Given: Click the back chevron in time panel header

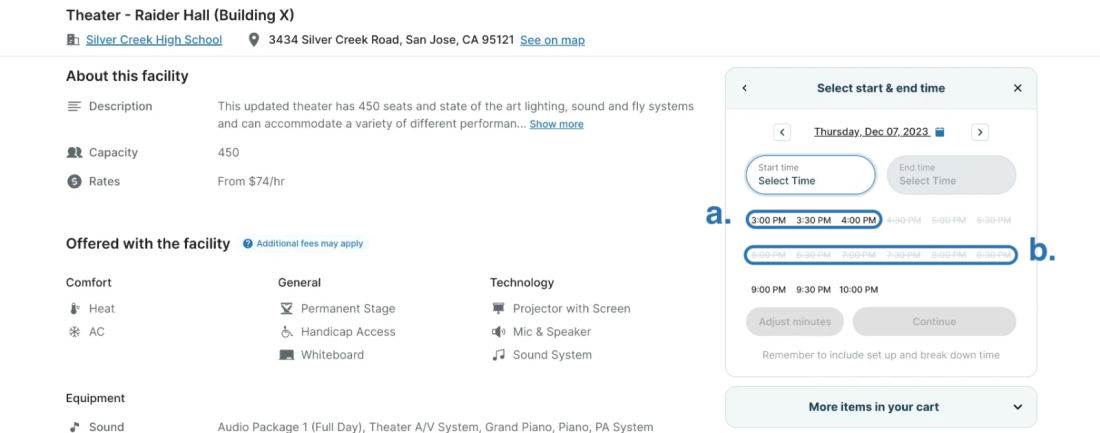Looking at the screenshot, I should pos(744,88).
